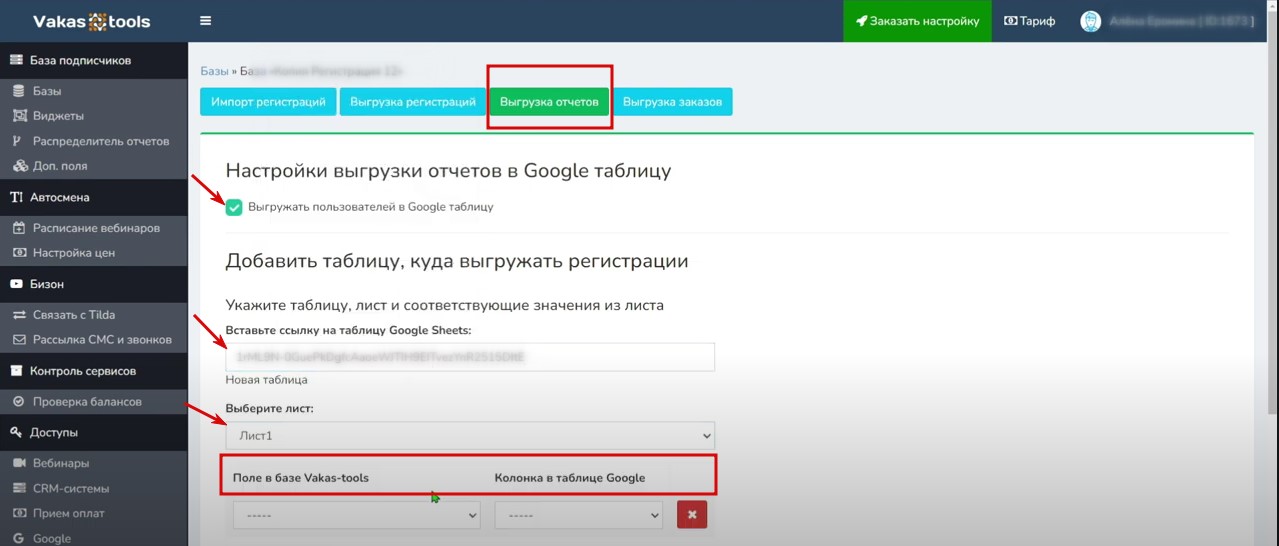Click the Google Sheets link input field

470,357
